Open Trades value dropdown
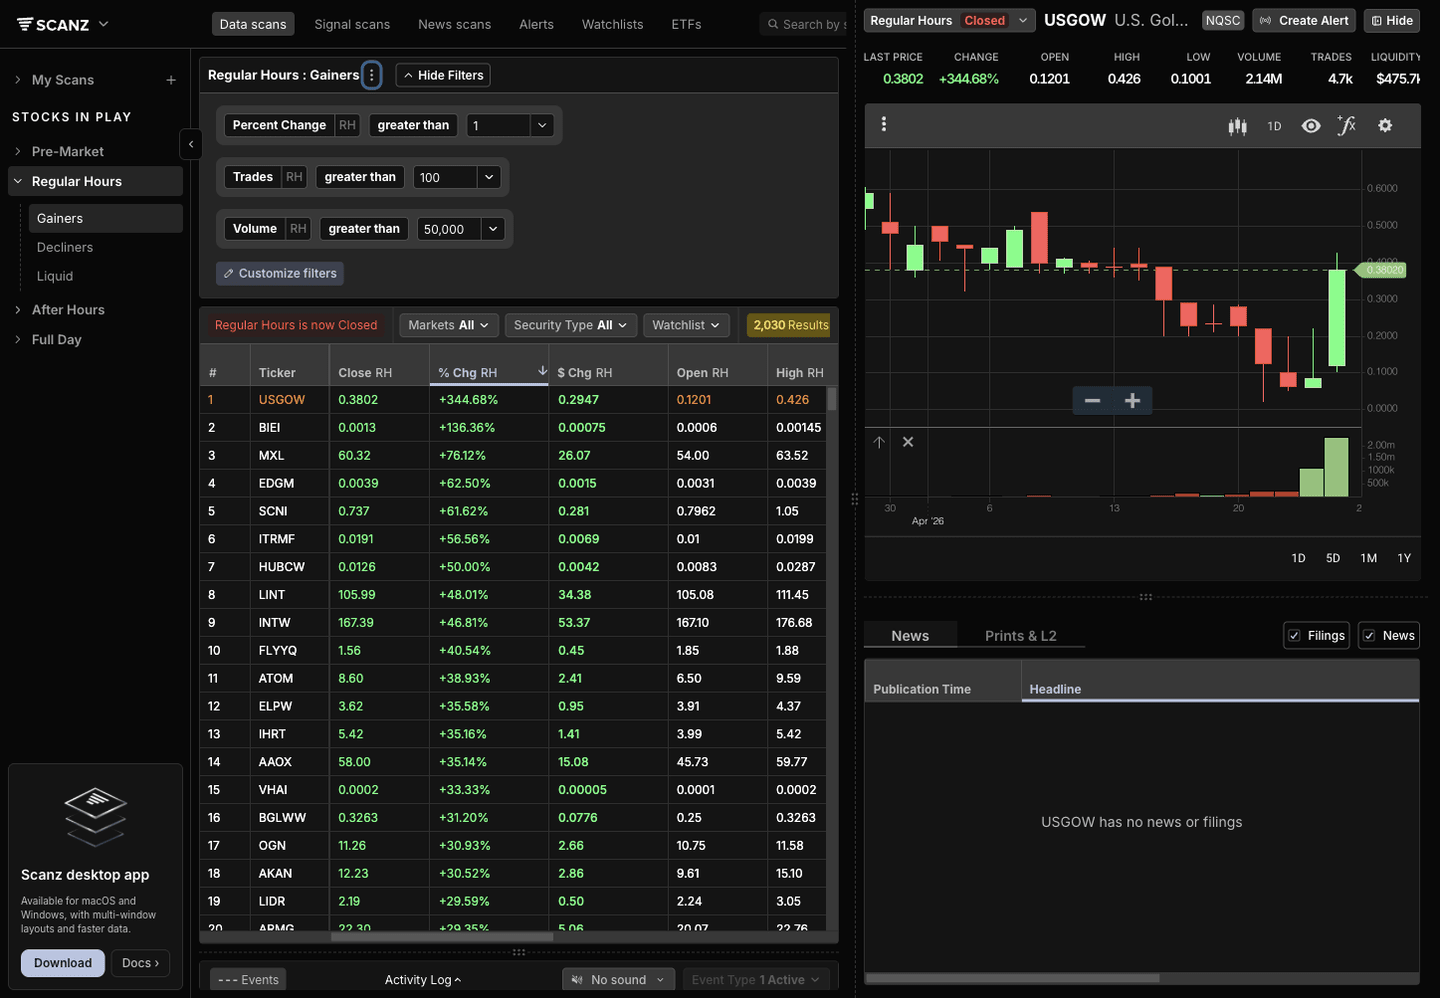 (489, 177)
